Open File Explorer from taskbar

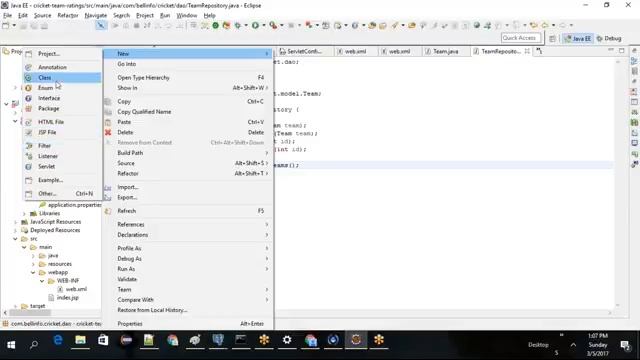coord(80,340)
